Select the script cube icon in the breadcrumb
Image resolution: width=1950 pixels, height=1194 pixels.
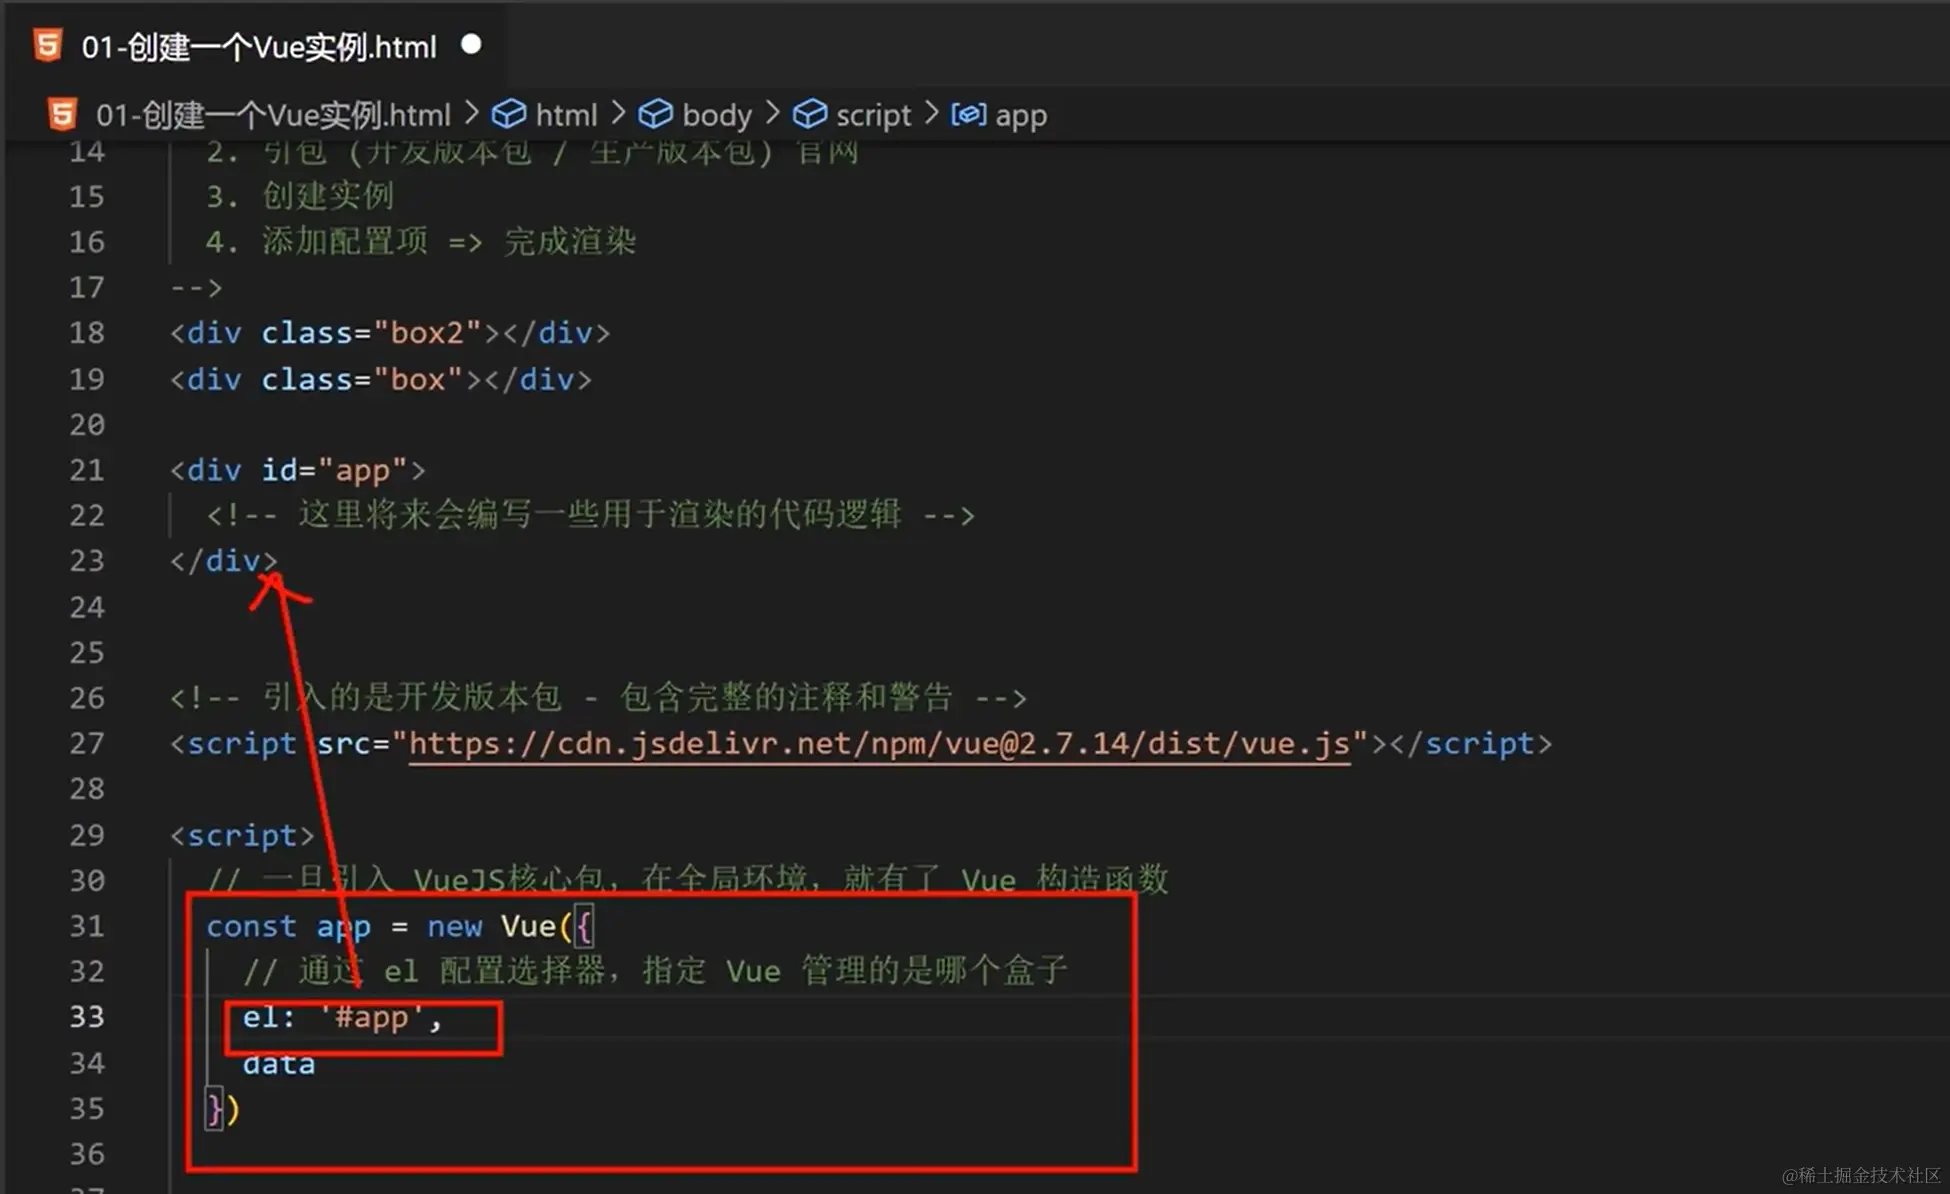[x=810, y=114]
